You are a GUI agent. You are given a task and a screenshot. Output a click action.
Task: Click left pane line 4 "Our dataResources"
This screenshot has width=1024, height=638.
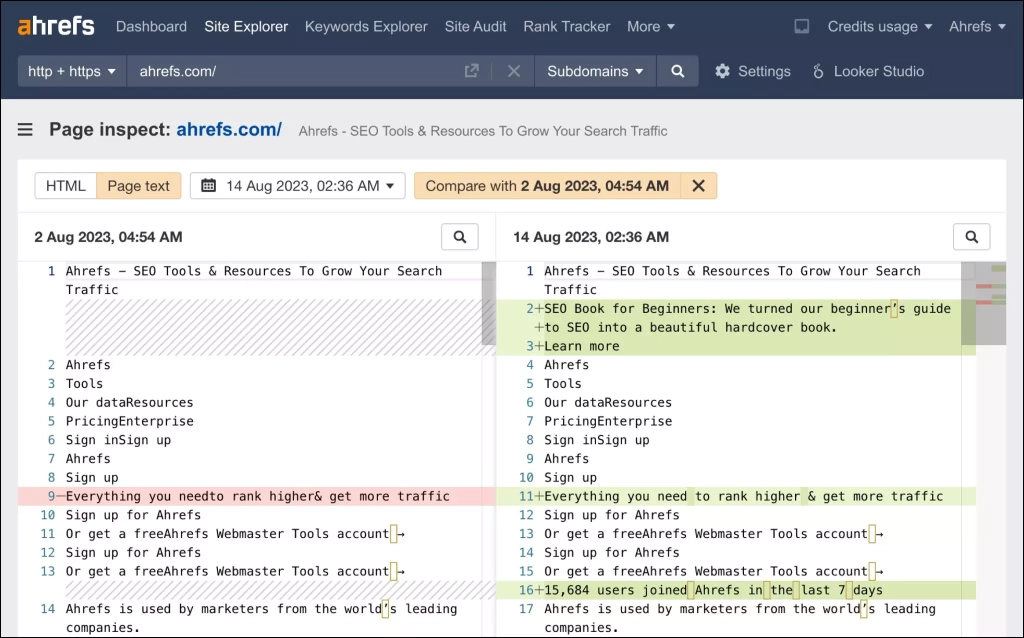pos(129,402)
